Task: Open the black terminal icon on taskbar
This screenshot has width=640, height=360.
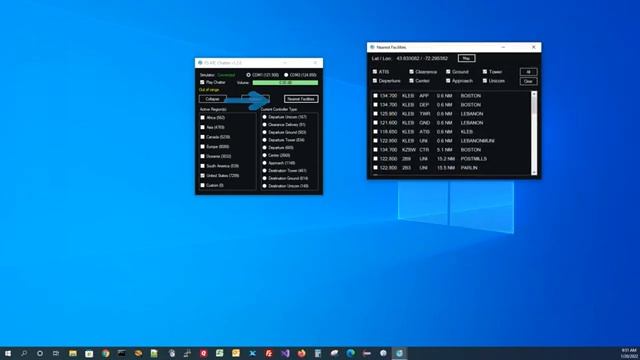Action: [x=122, y=353]
